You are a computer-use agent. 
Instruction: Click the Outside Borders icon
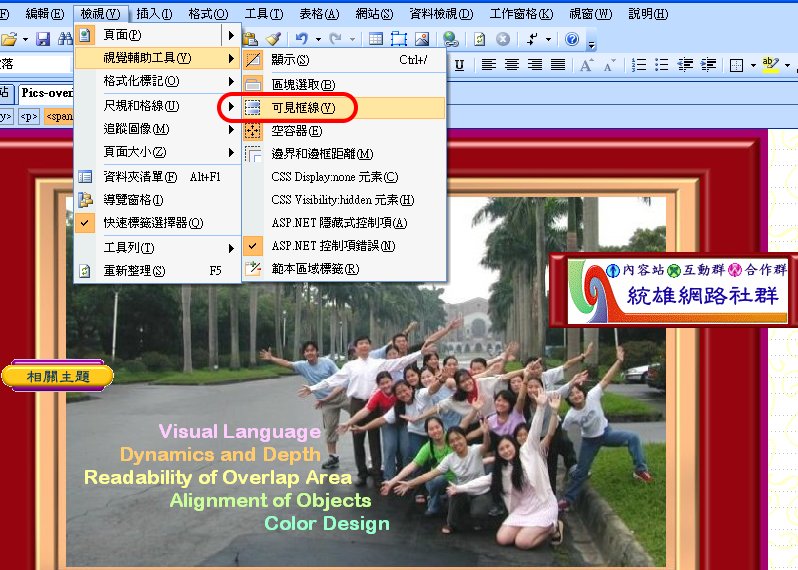tap(736, 65)
